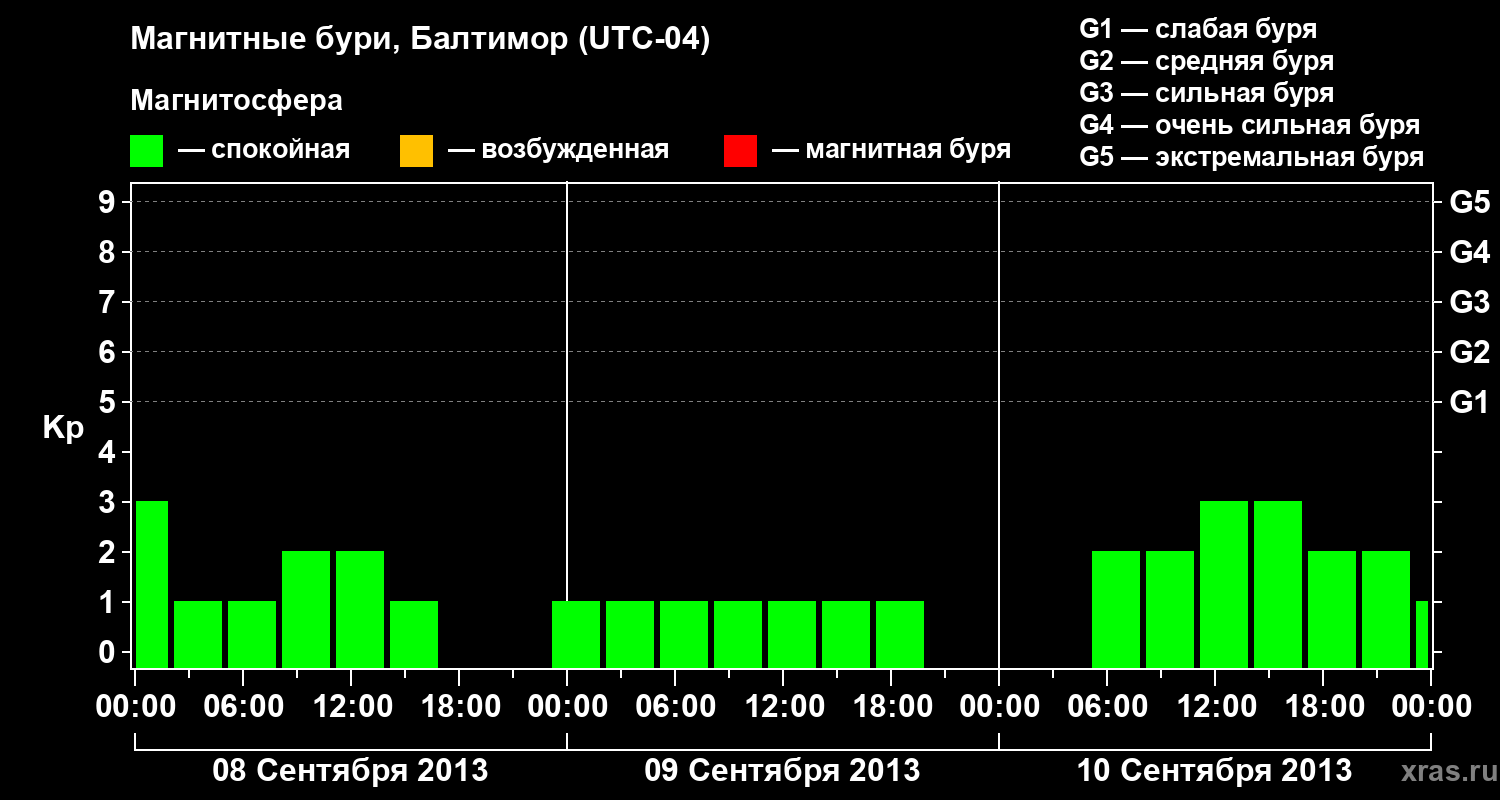Screen dimensions: 1500x800
Task: Click the right axis label G4
Action: click(1470, 252)
